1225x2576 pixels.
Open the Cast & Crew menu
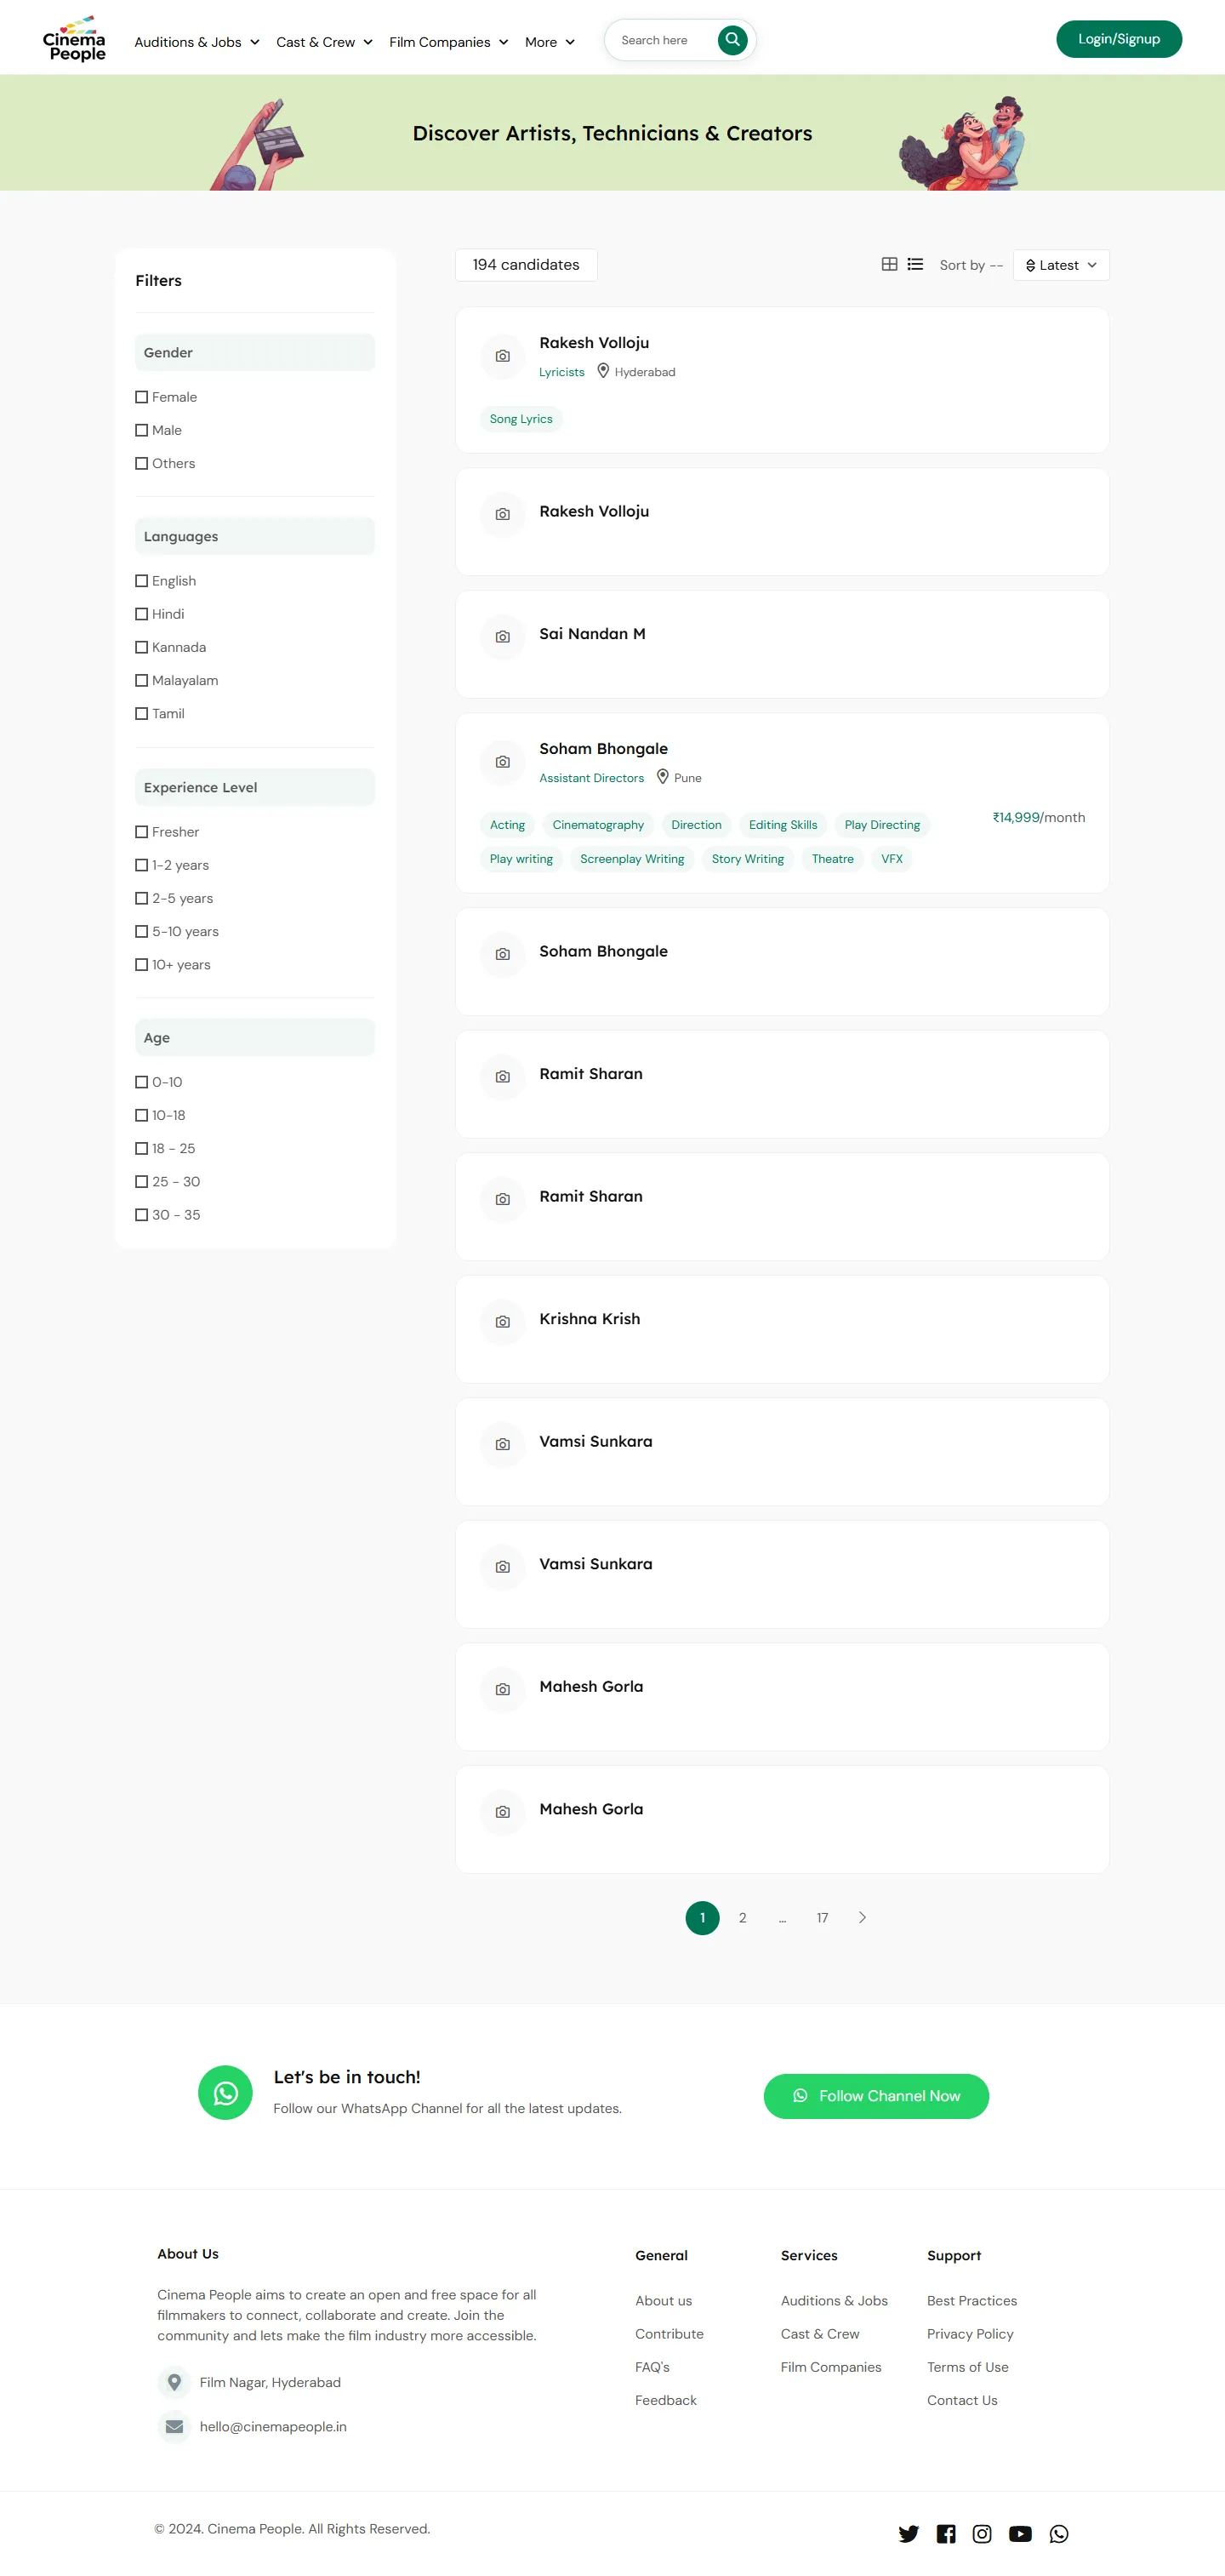point(324,42)
